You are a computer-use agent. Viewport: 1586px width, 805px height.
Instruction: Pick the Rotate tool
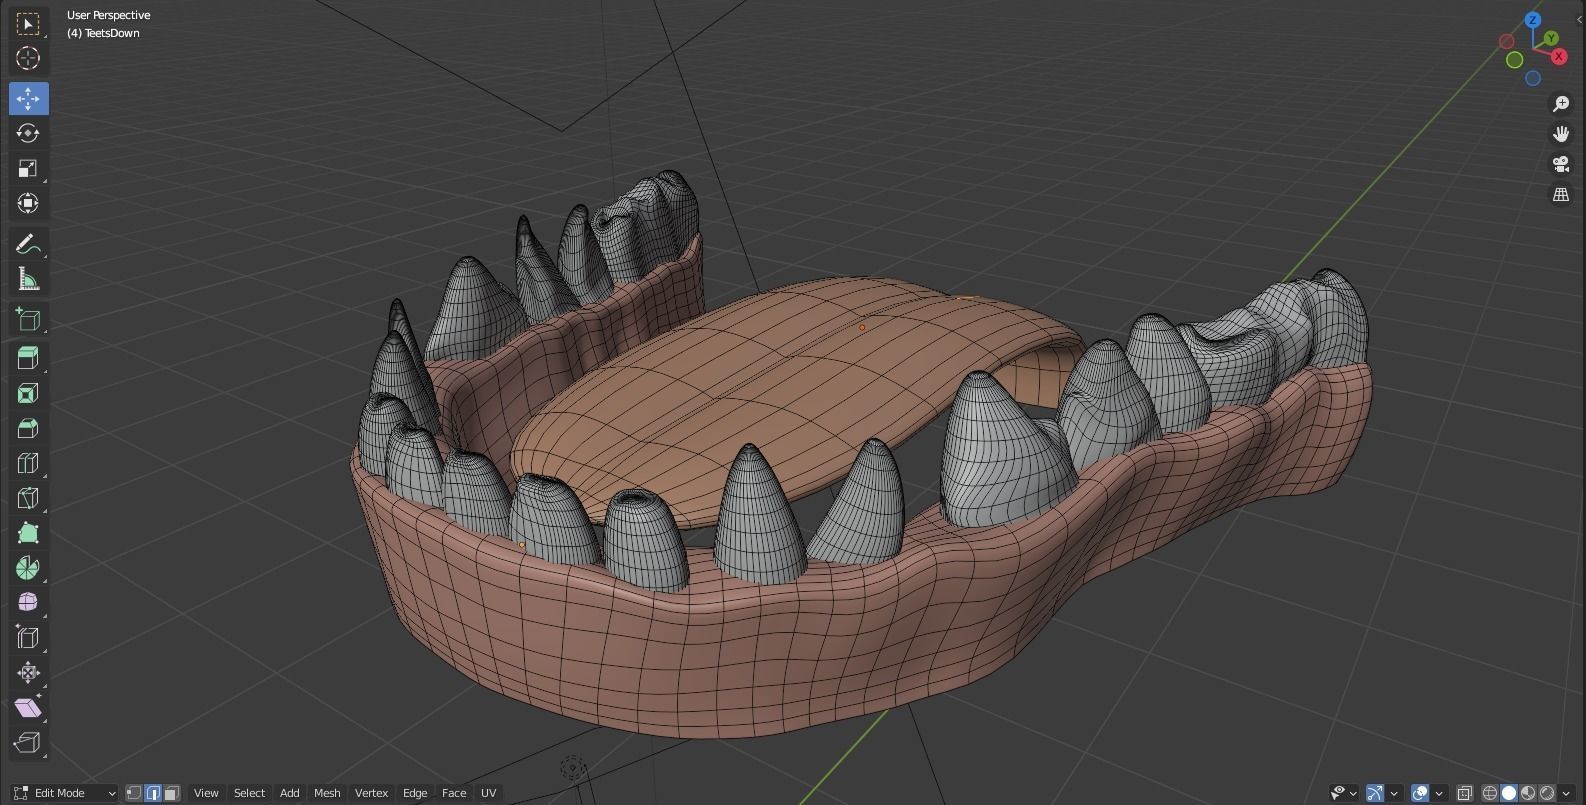tap(28, 133)
